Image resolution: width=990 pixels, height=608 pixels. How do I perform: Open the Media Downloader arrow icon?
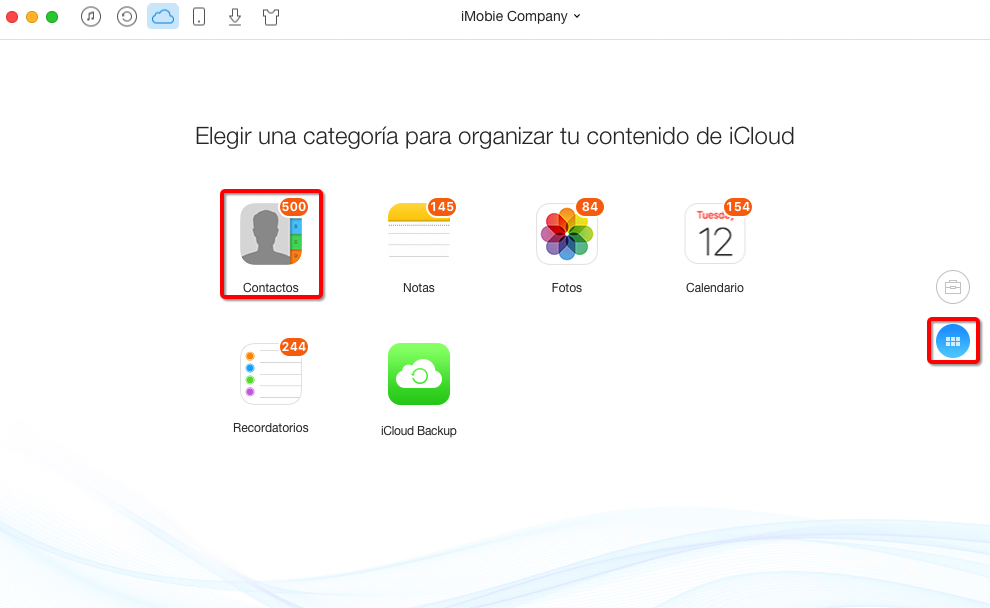[x=235, y=16]
